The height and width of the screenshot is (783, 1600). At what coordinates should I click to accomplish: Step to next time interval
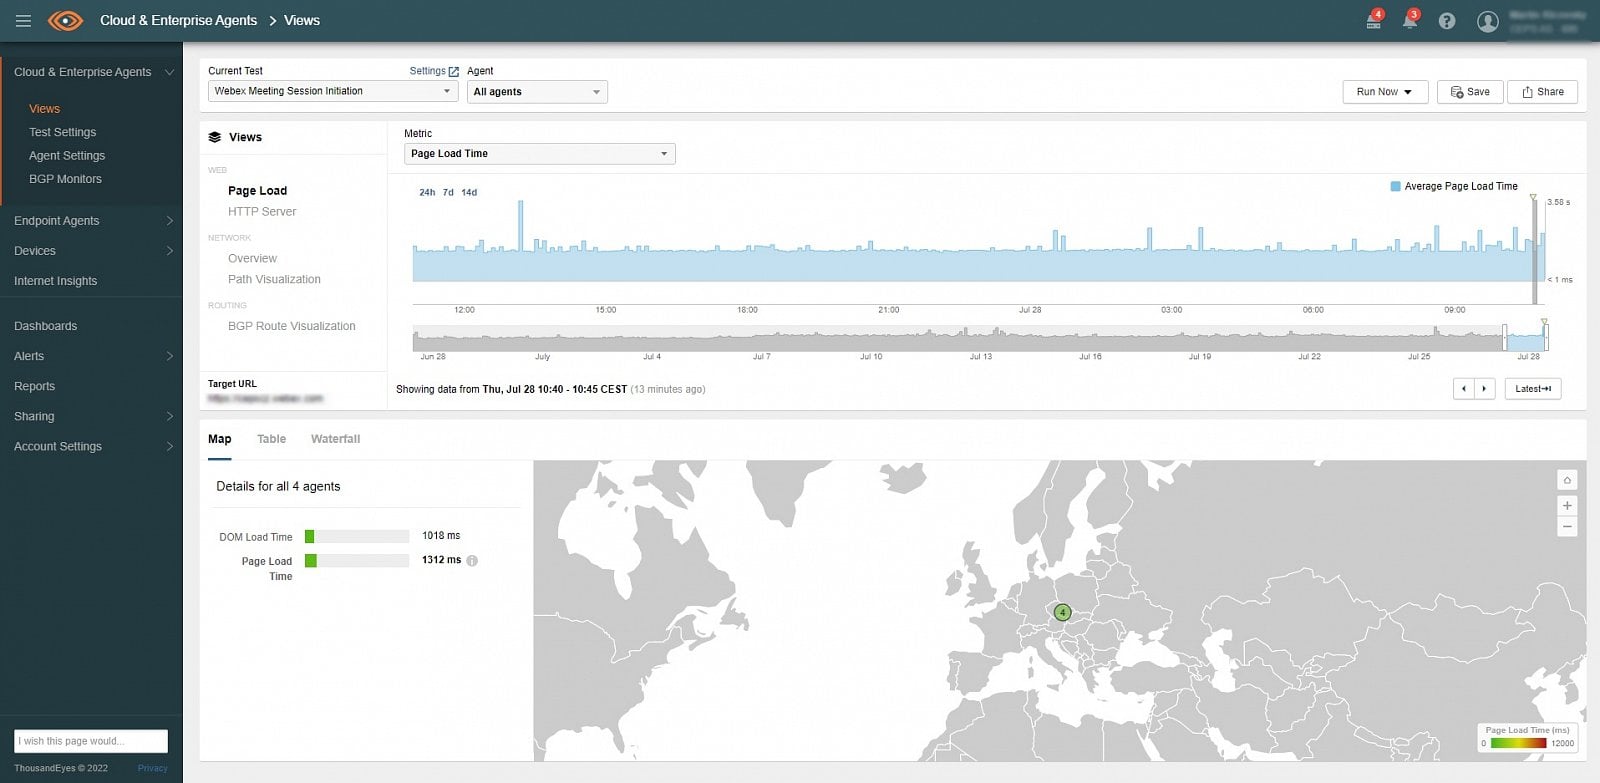(1485, 389)
